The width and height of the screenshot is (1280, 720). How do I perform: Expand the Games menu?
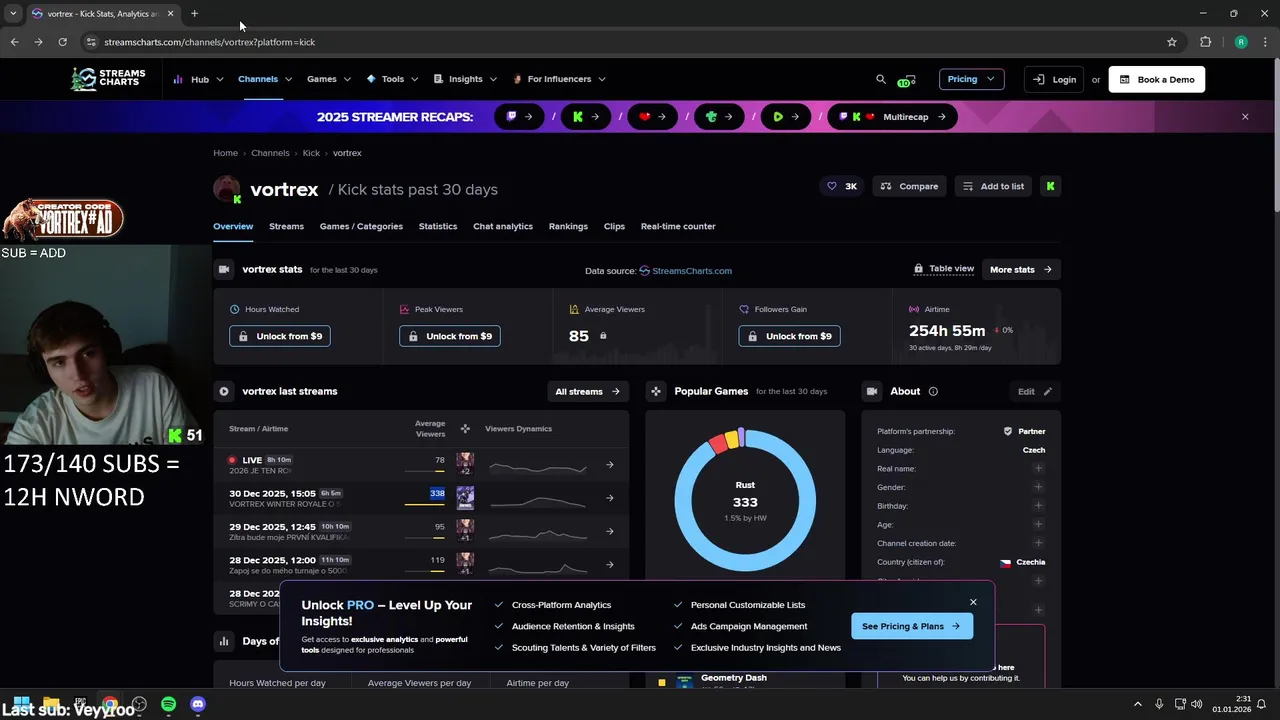(329, 79)
